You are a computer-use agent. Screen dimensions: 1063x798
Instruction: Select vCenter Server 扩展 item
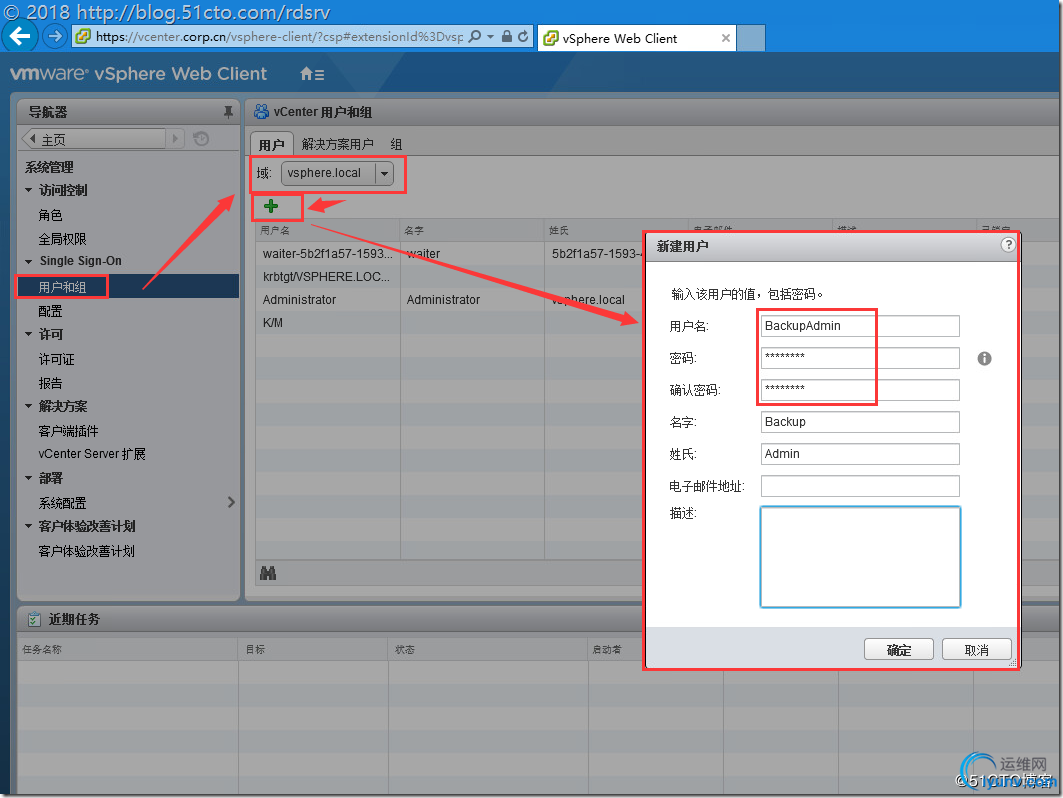(x=92, y=454)
